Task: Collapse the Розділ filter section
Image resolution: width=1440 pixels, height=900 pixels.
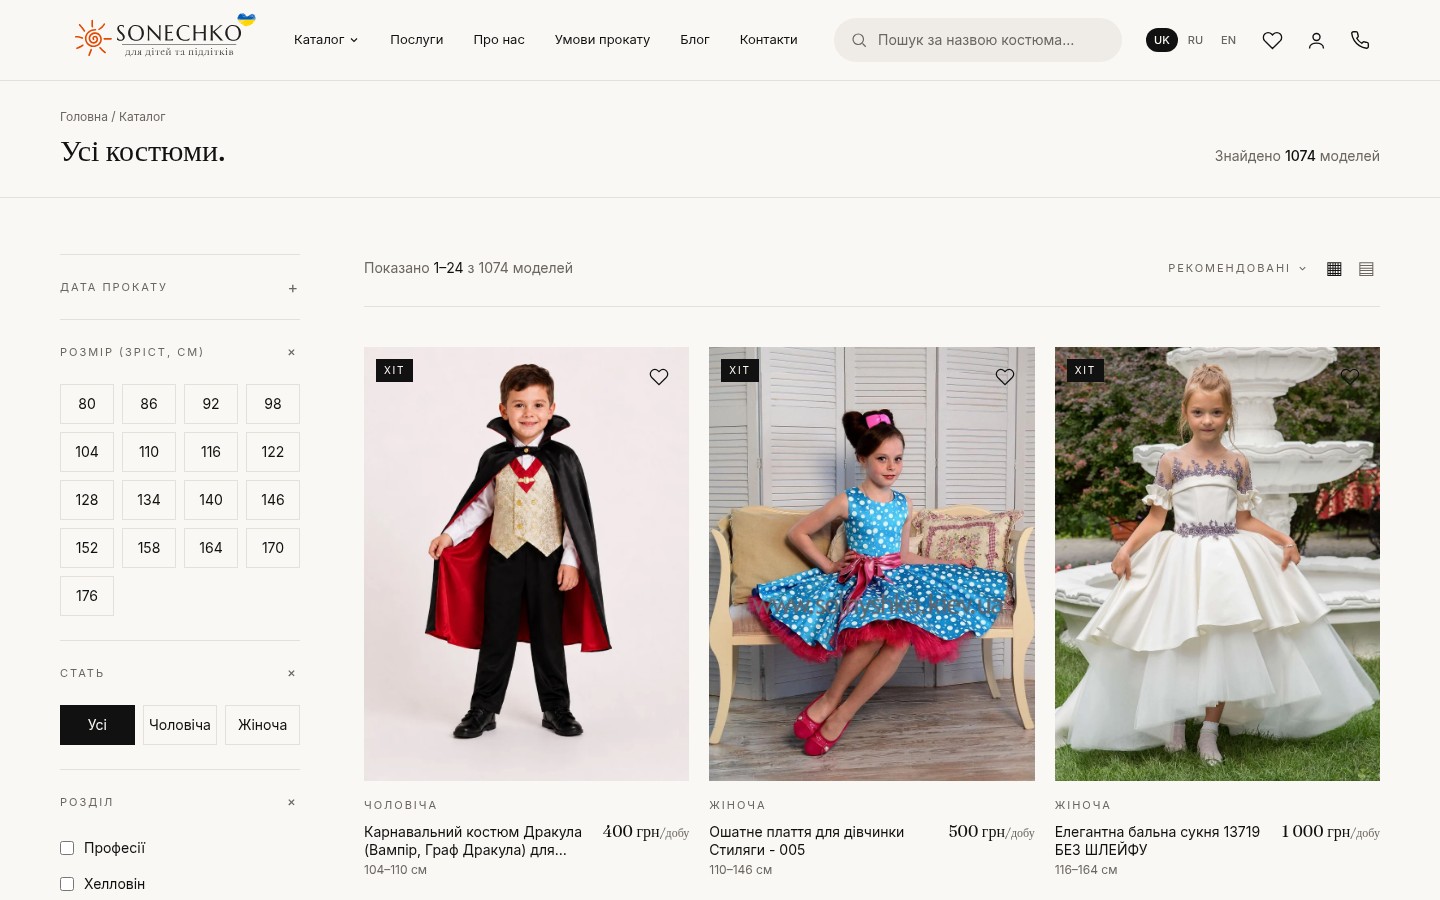Action: pyautogui.click(x=180, y=802)
